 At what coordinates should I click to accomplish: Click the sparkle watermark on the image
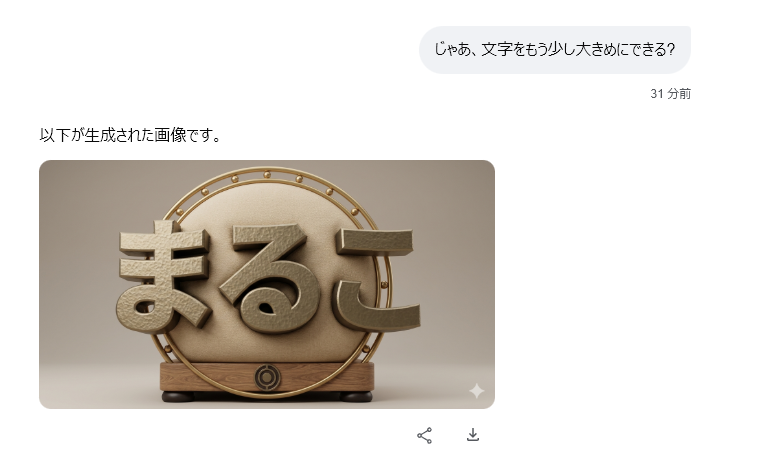click(x=477, y=390)
